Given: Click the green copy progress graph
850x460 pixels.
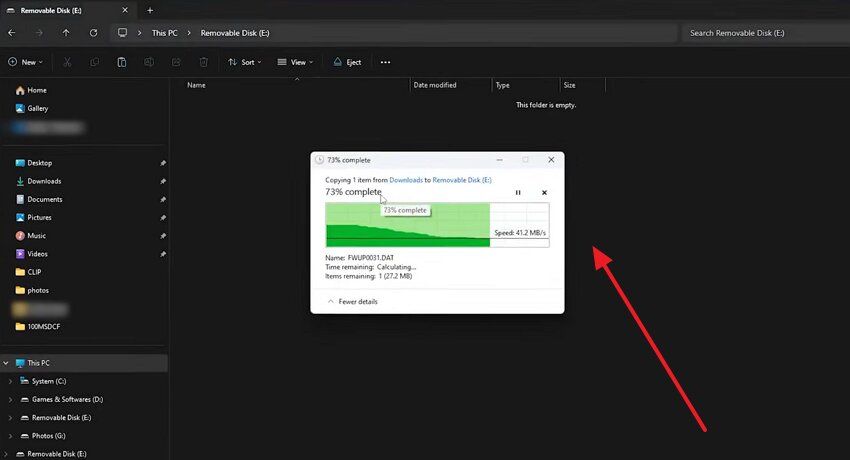Looking at the screenshot, I should click(437, 225).
